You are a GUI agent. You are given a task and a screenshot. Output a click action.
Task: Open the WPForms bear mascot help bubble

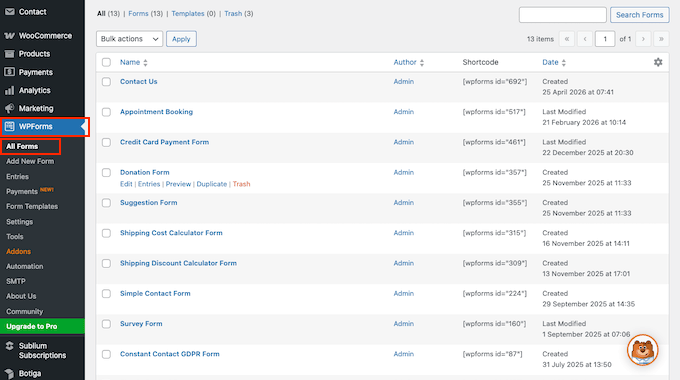coord(643,350)
